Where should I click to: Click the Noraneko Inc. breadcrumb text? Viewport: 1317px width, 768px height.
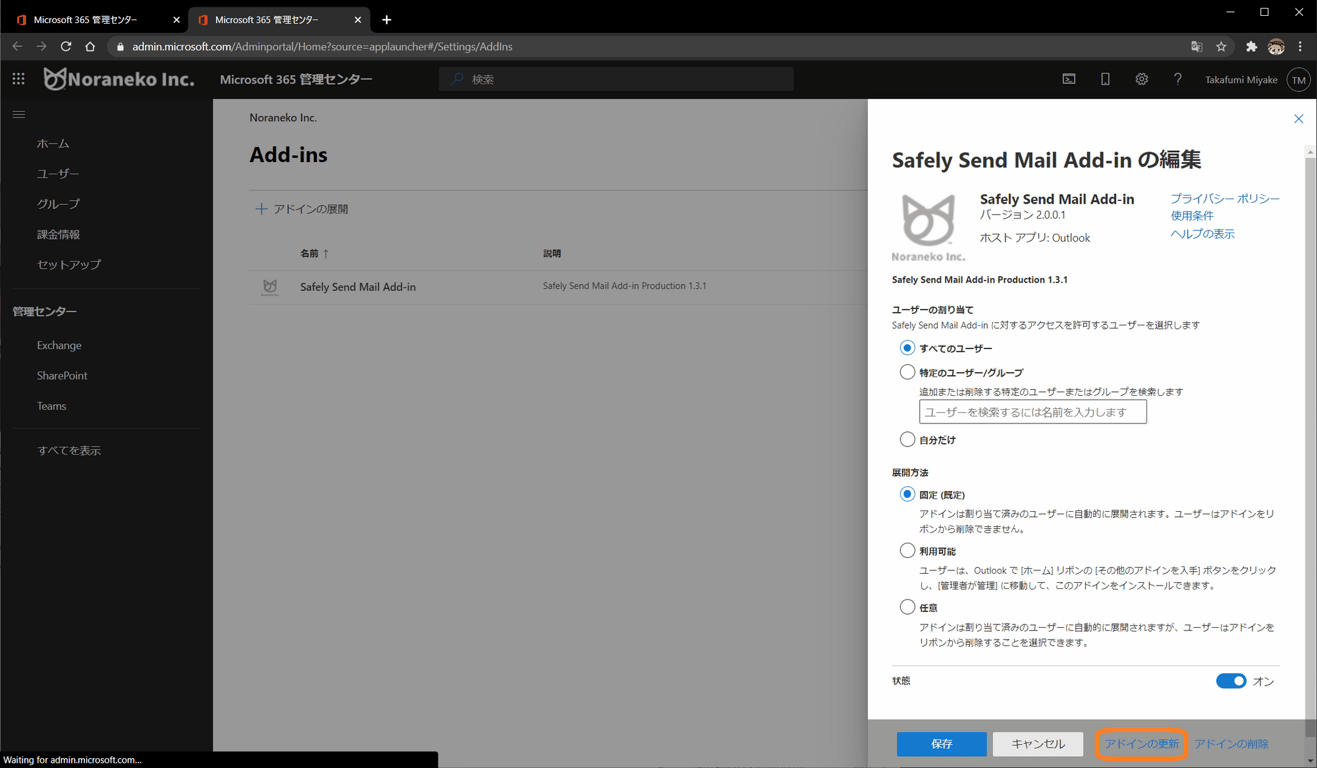tap(283, 118)
